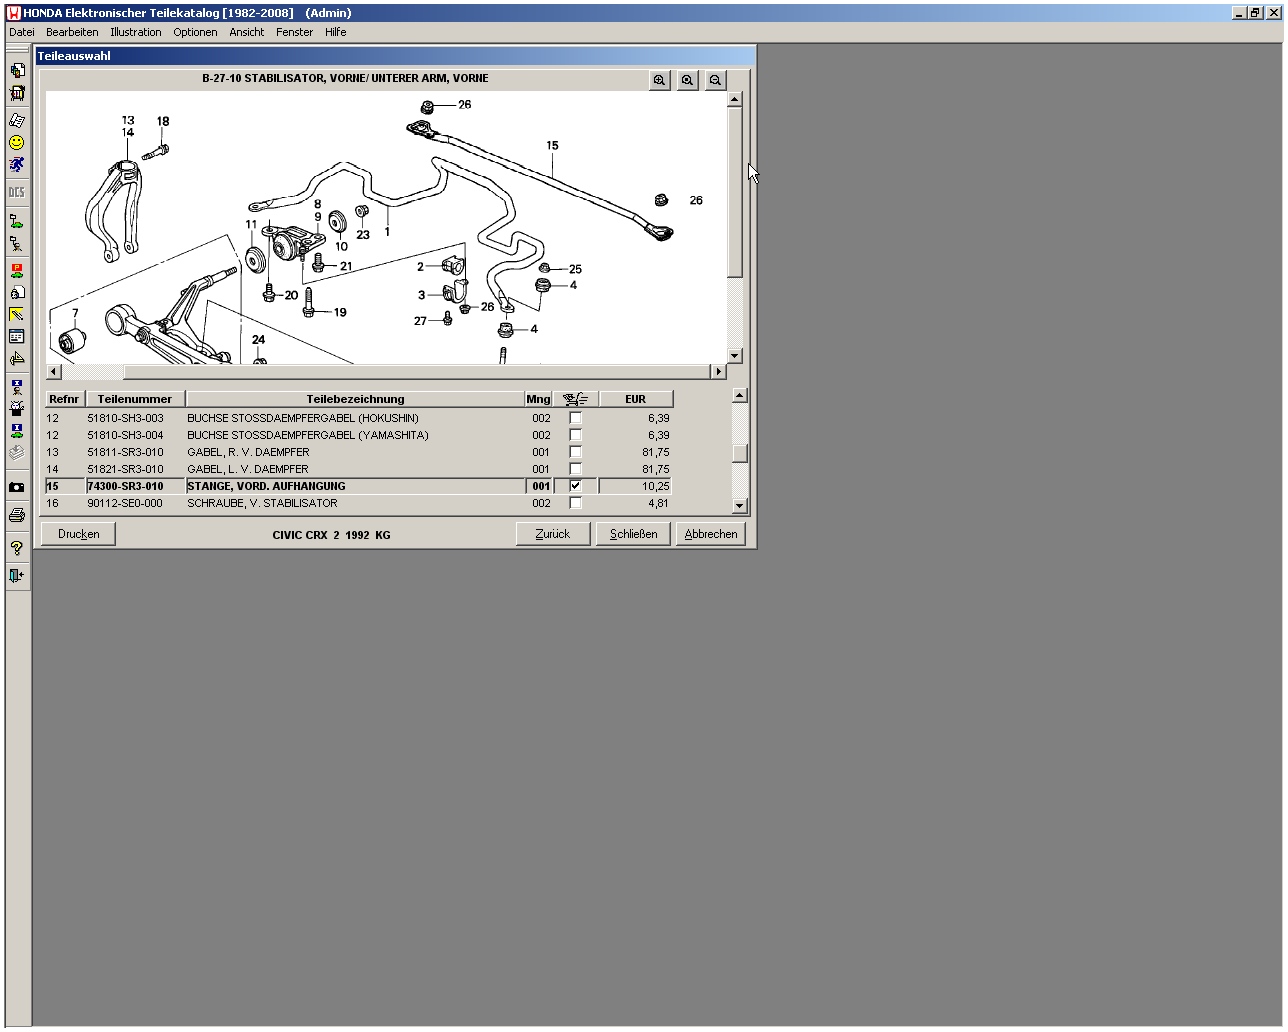Click the yellow question mark help icon
The width and height of the screenshot is (1288, 1032).
(17, 548)
